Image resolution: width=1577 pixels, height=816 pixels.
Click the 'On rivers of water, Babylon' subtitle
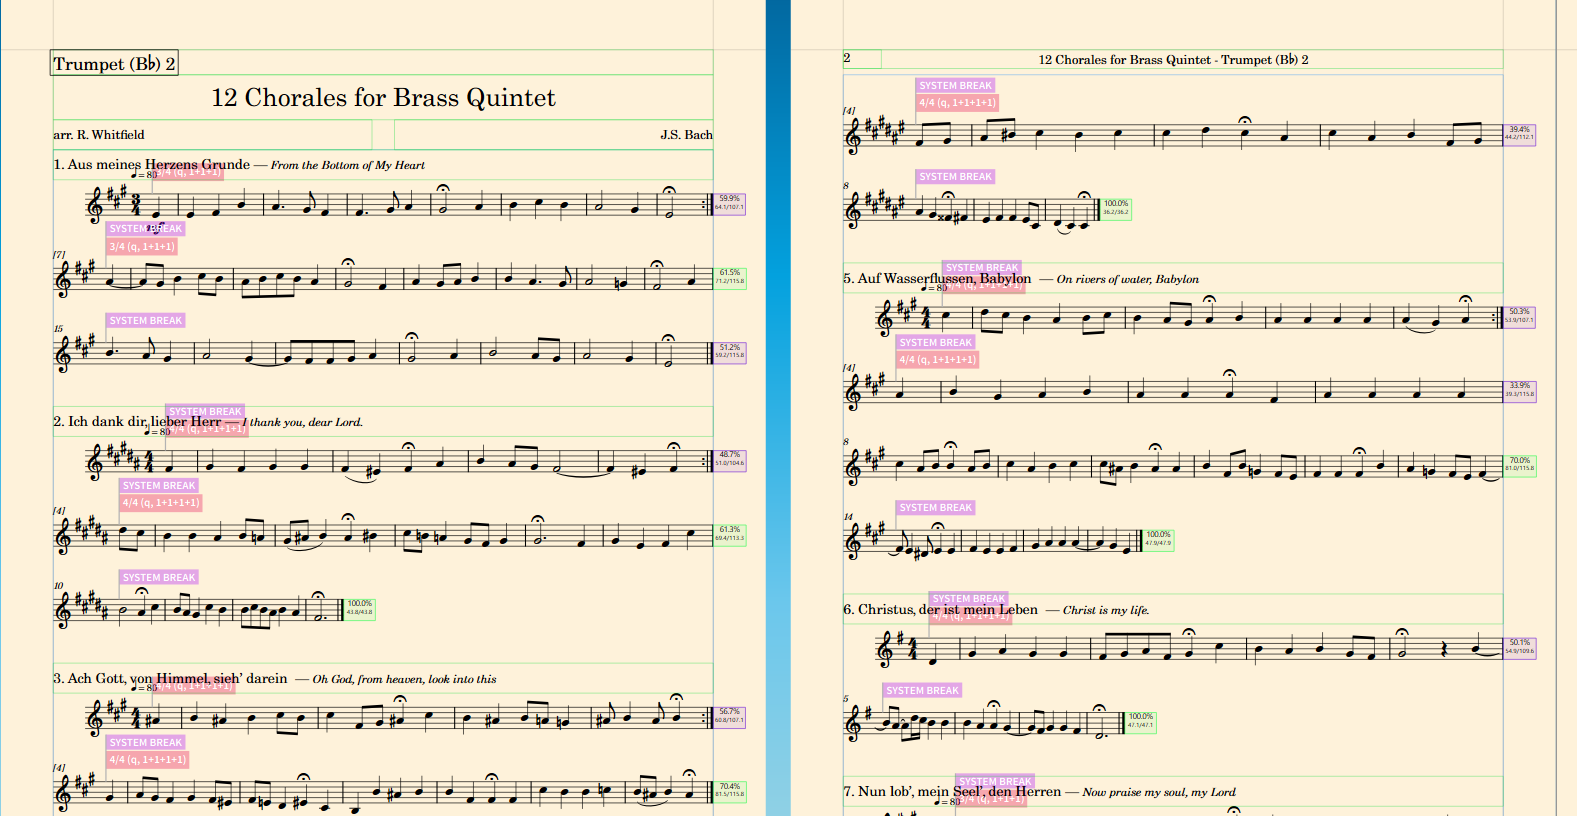pyautogui.click(x=1127, y=279)
